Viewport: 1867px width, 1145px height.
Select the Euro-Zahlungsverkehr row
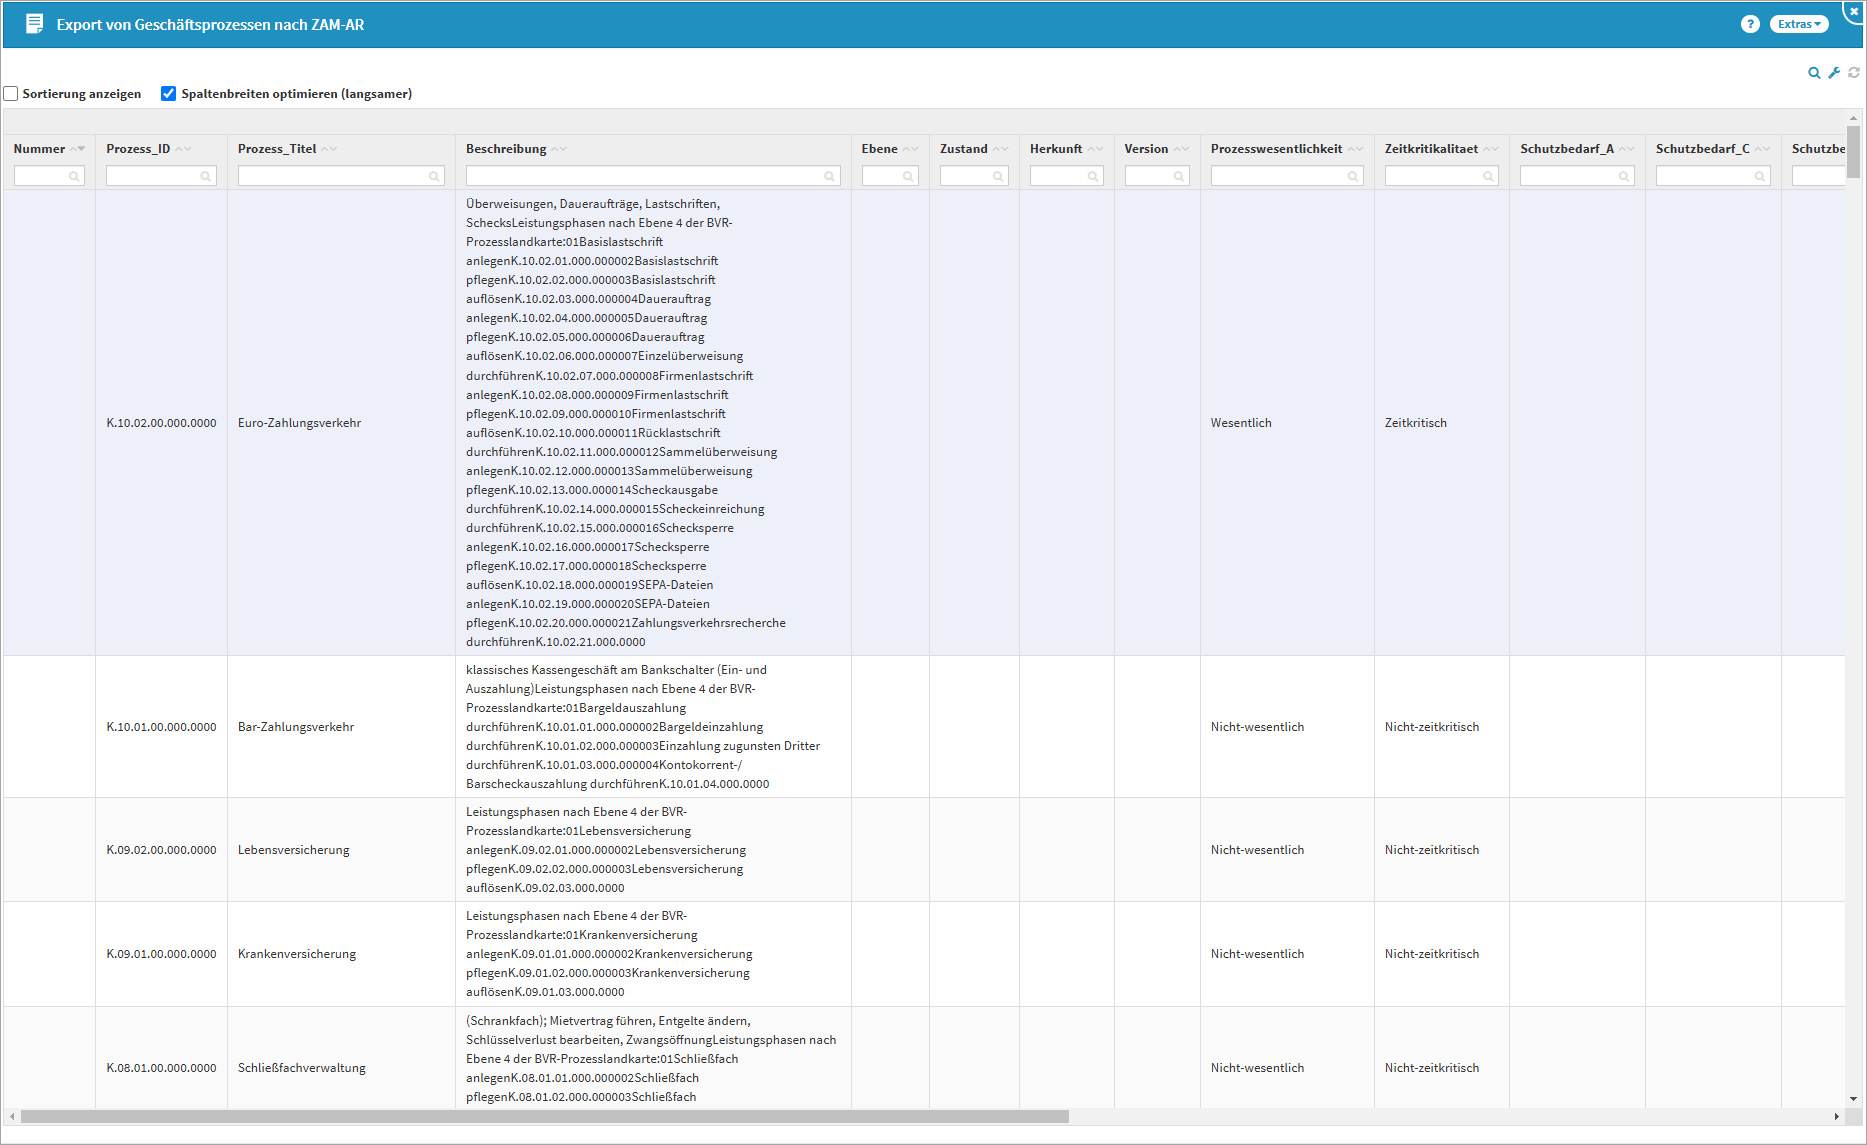(x=299, y=423)
